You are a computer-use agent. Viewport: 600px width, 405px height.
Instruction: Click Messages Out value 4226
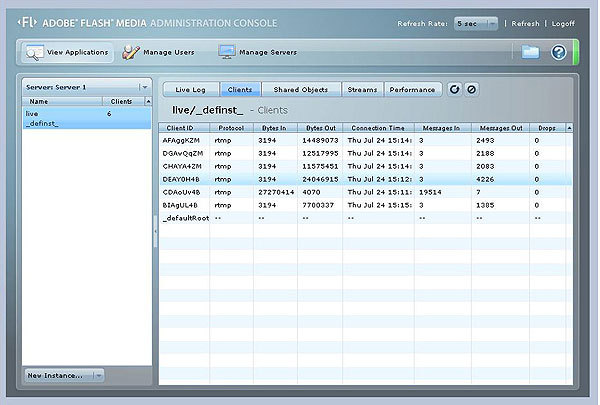(485, 179)
